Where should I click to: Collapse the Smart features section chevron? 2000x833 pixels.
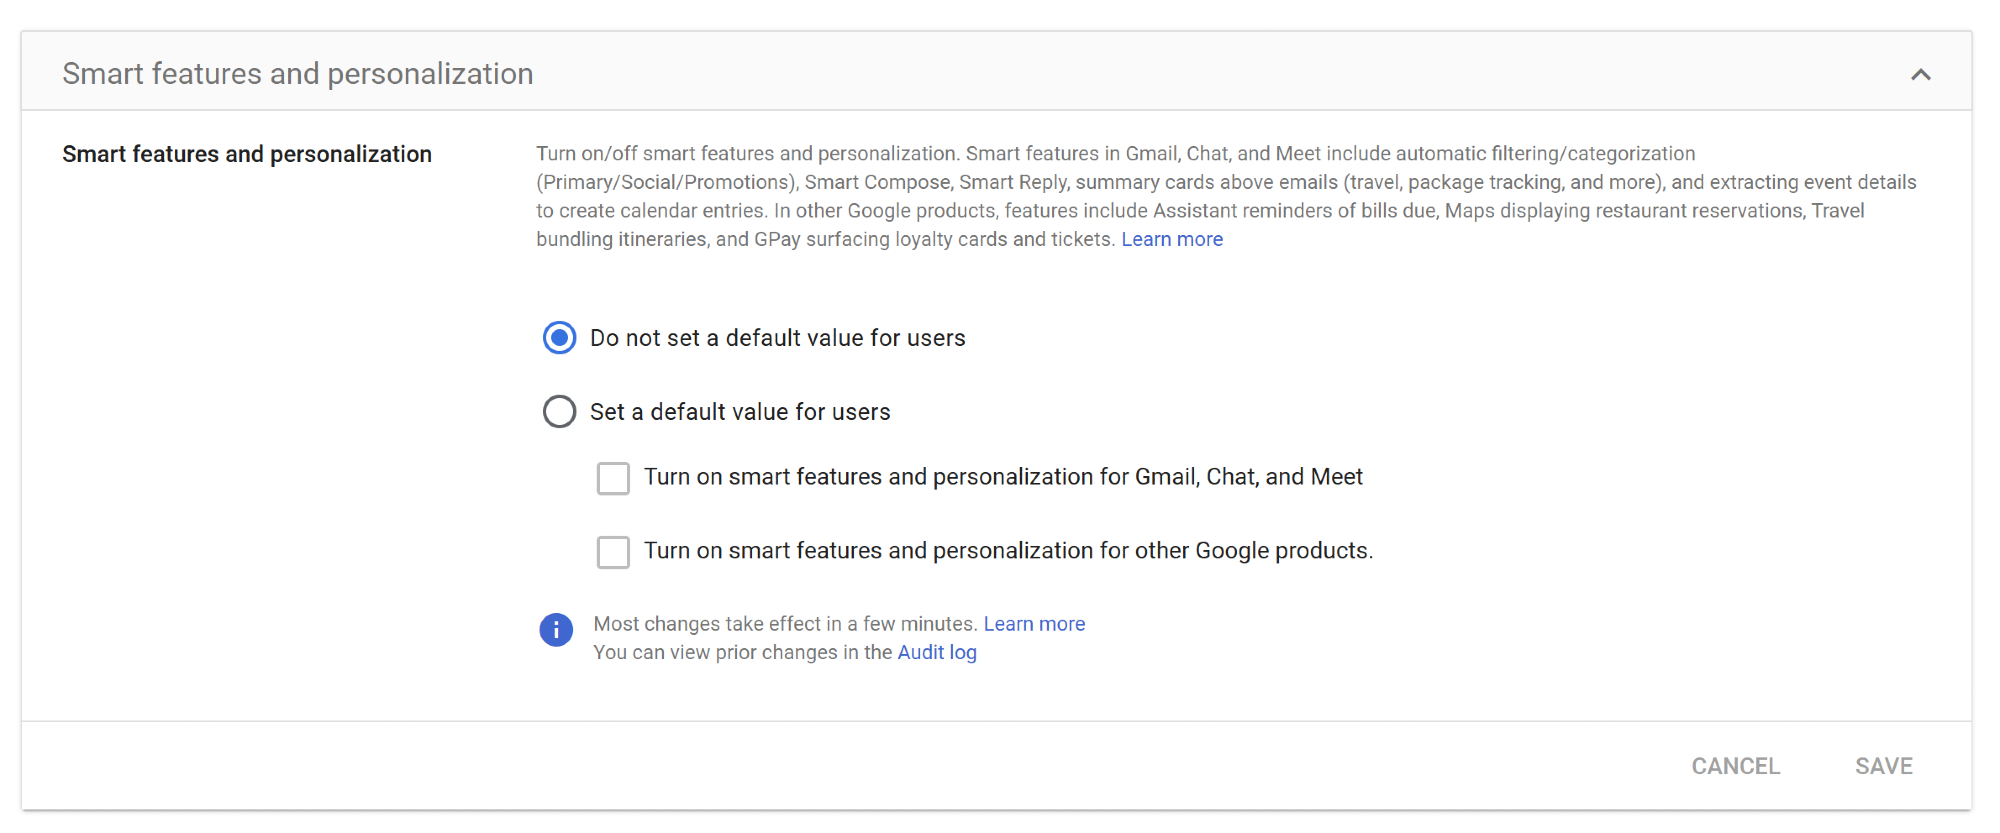1920,75
